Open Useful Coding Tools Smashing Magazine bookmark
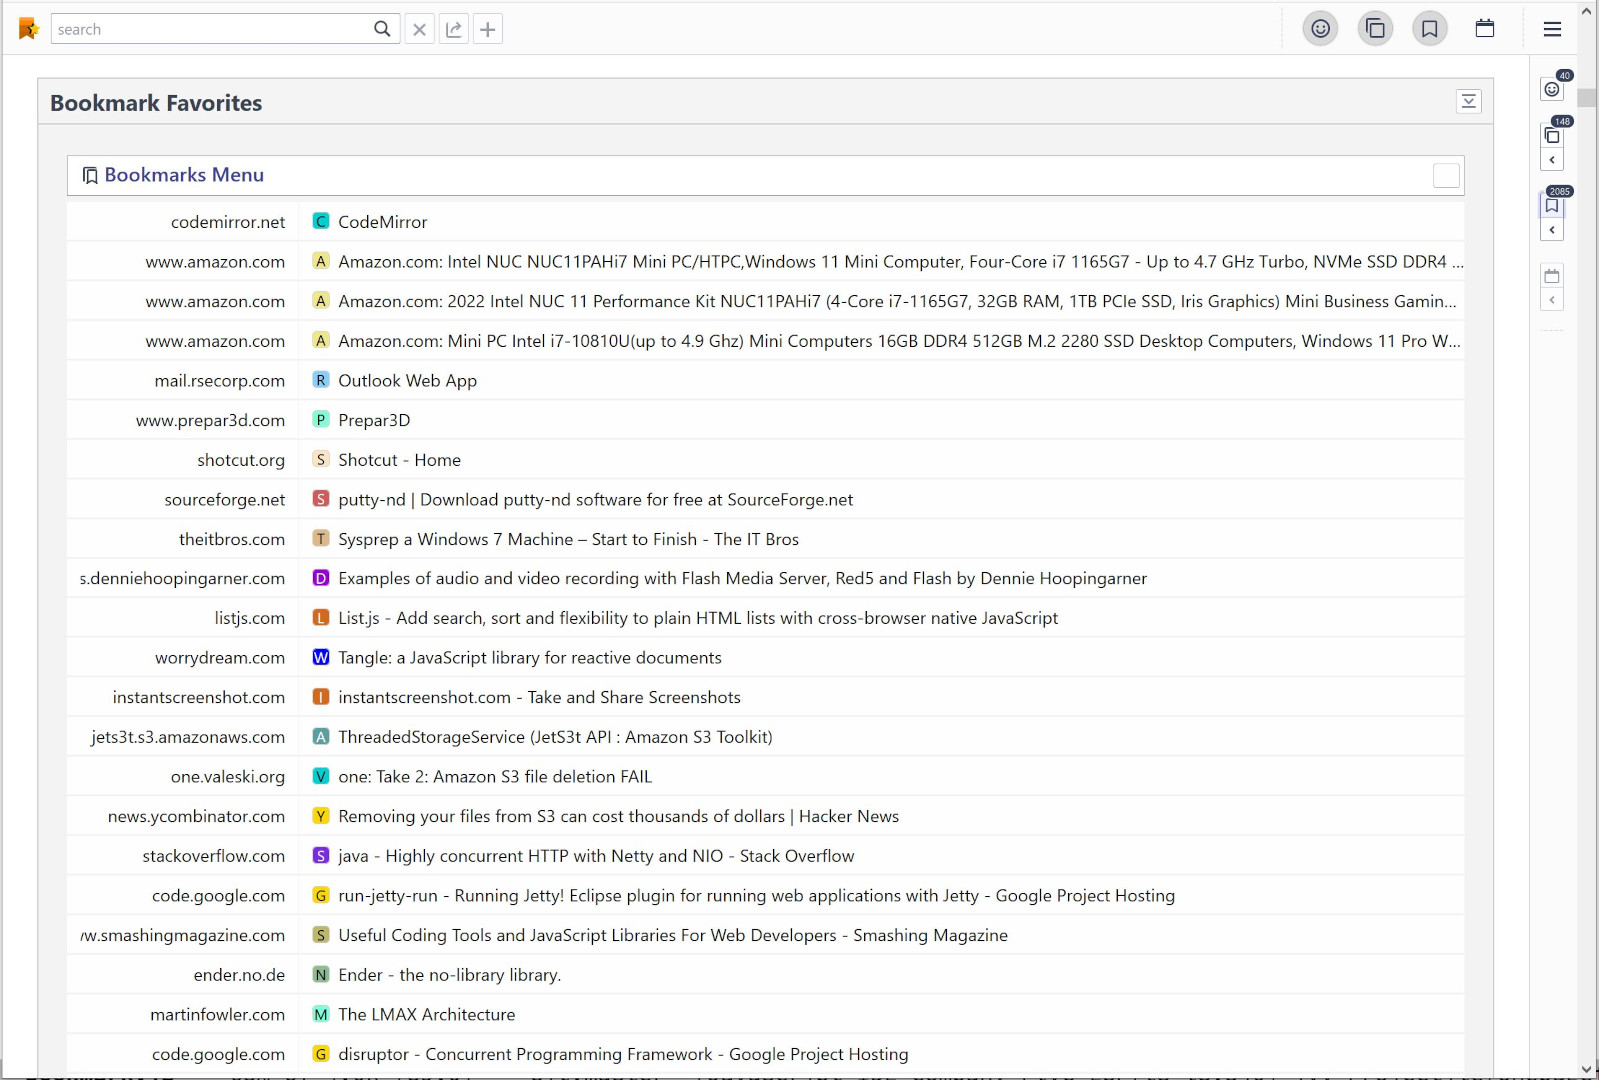Screen dimensions: 1599x1080 click(673, 935)
